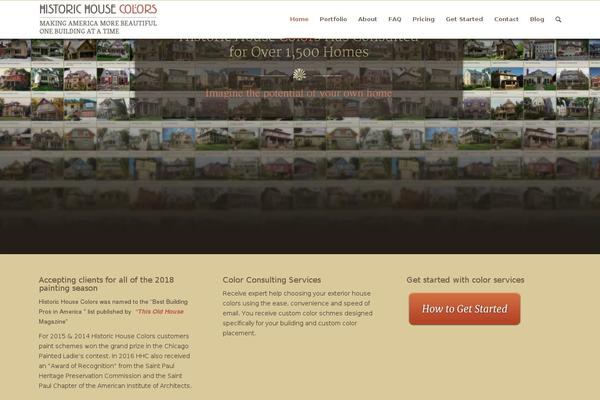Screen dimensions: 600x400
Task: Follow the "This Old House" link
Action: point(160,311)
